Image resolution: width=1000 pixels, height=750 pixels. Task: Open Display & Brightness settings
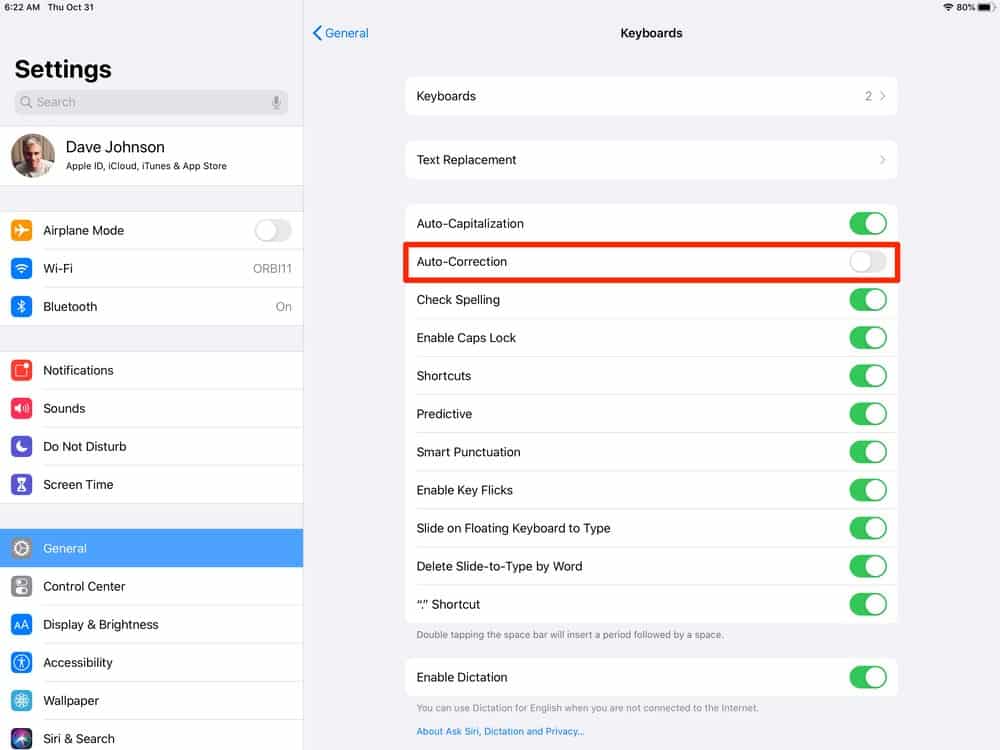pos(100,624)
